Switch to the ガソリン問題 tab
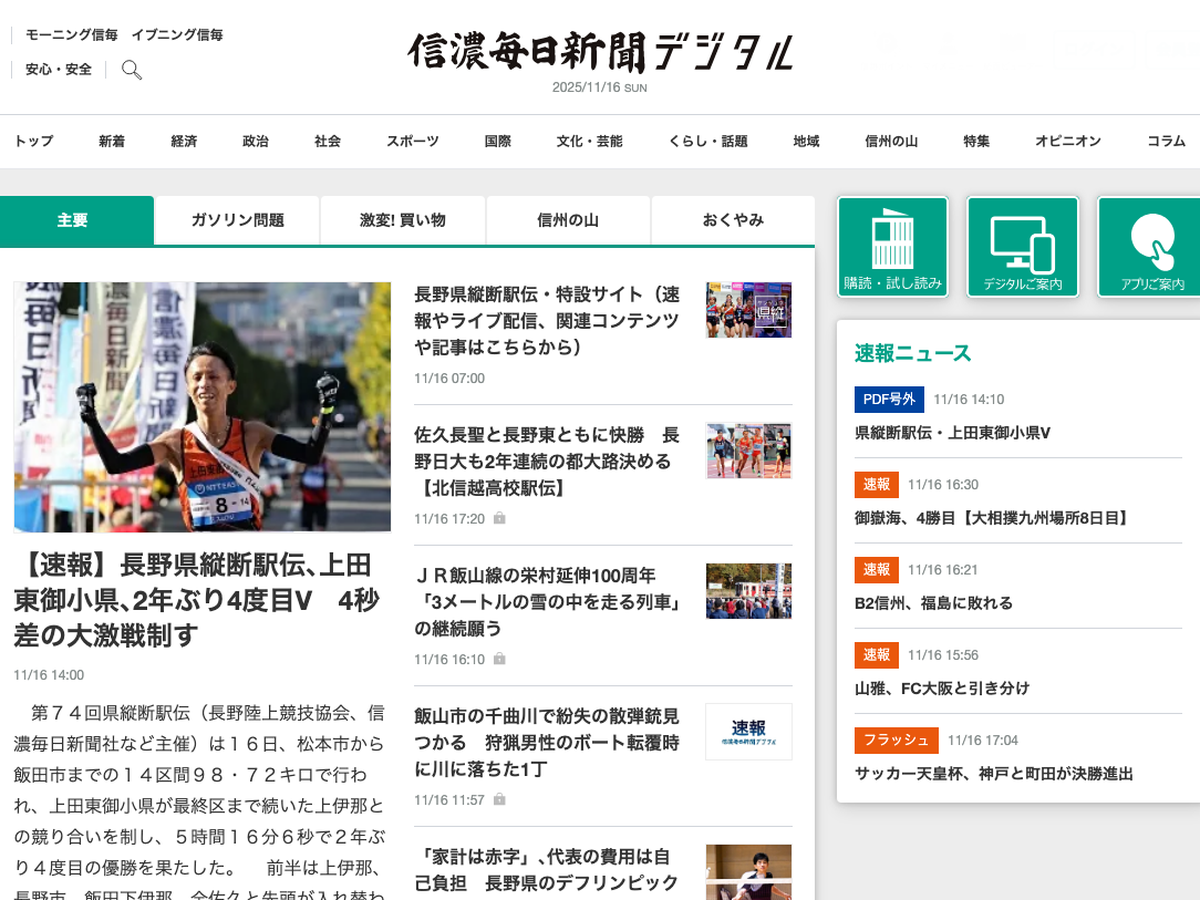Viewport: 1200px width, 900px height. (237, 220)
